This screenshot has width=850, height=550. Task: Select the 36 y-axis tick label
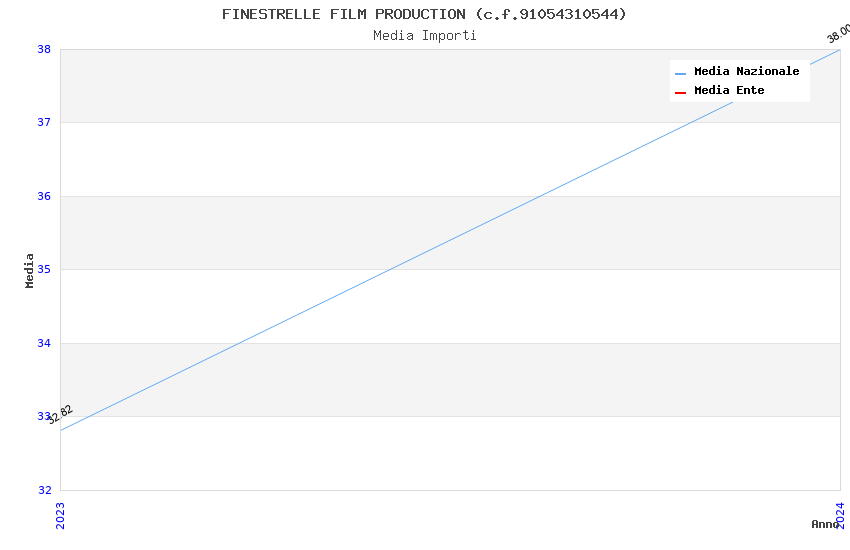pos(44,196)
